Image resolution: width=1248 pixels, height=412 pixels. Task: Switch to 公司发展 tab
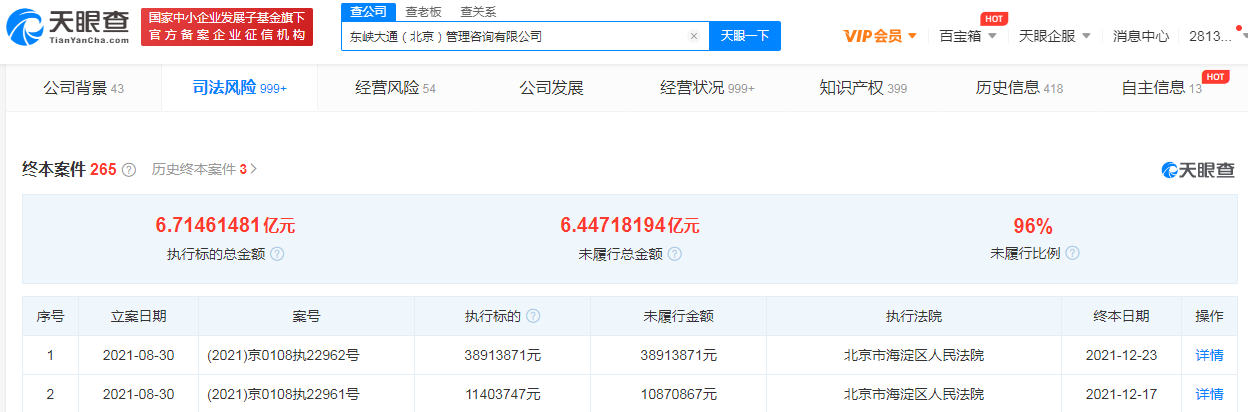pyautogui.click(x=551, y=88)
